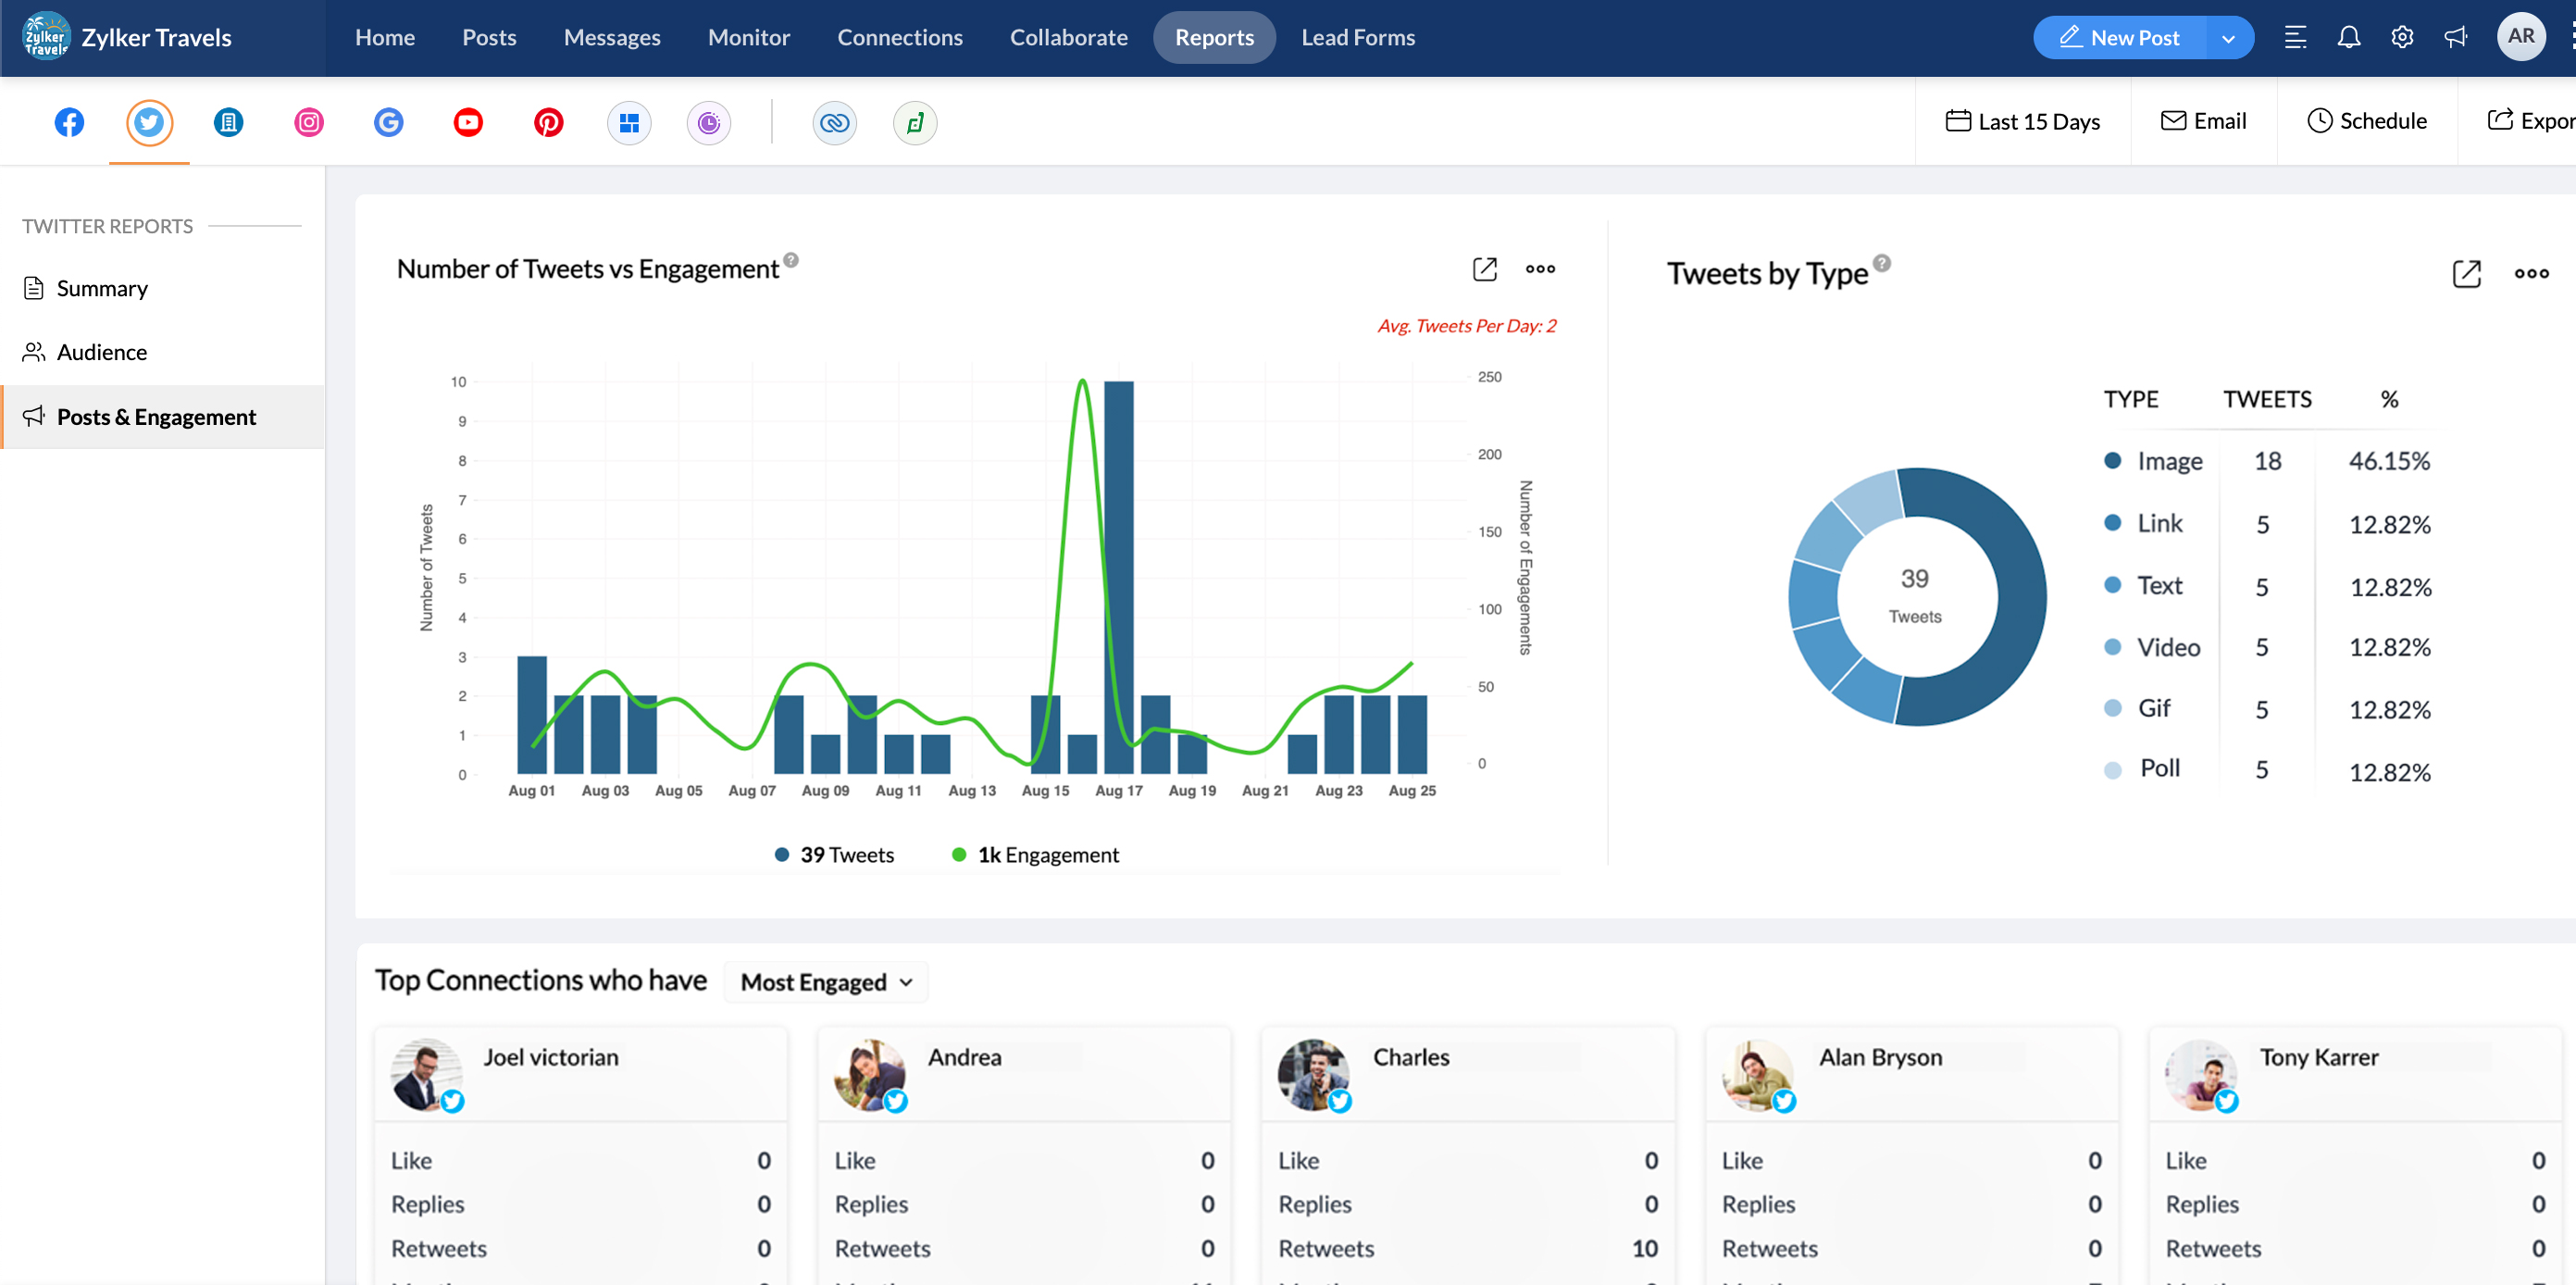Open settings gear in top bar

pyautogui.click(x=2402, y=37)
